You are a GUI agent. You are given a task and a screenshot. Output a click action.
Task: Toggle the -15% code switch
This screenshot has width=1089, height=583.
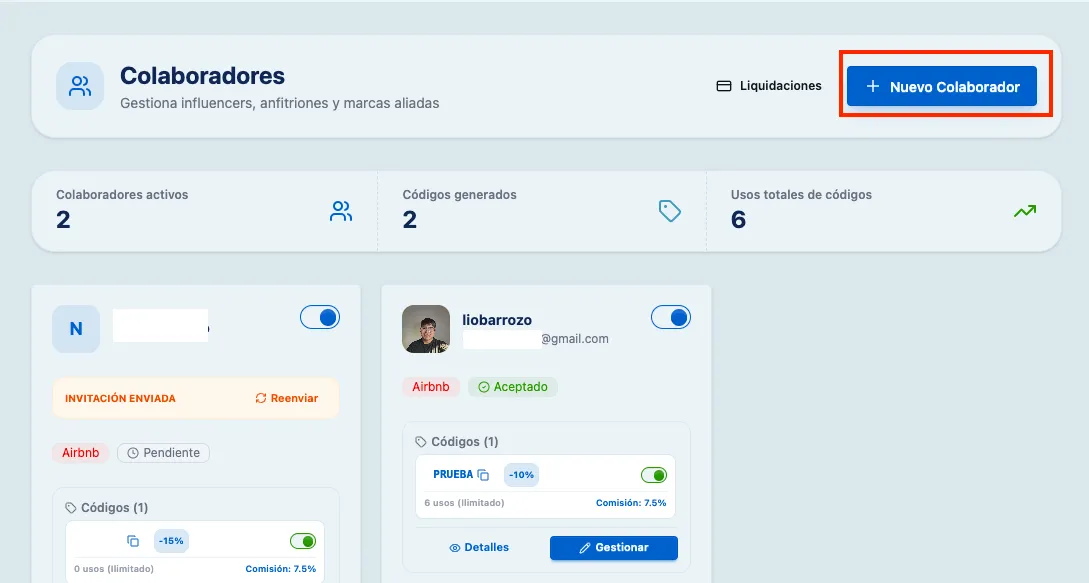[303, 541]
